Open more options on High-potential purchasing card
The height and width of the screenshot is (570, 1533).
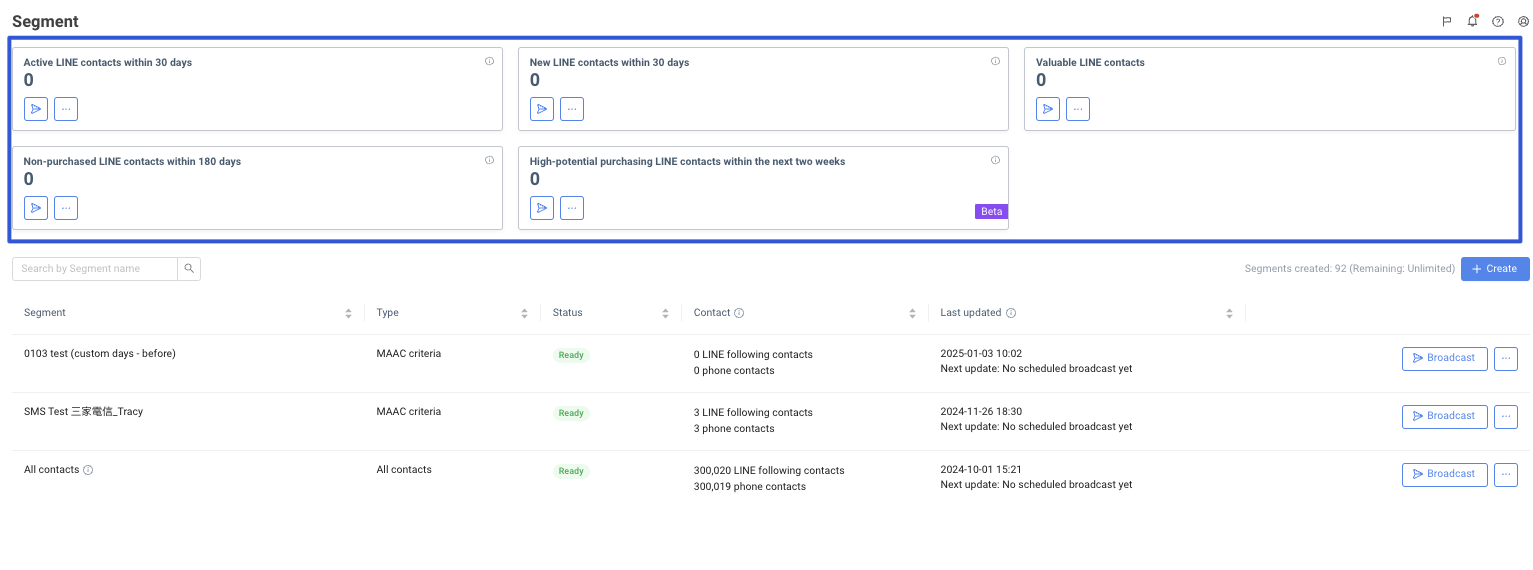[x=572, y=208]
